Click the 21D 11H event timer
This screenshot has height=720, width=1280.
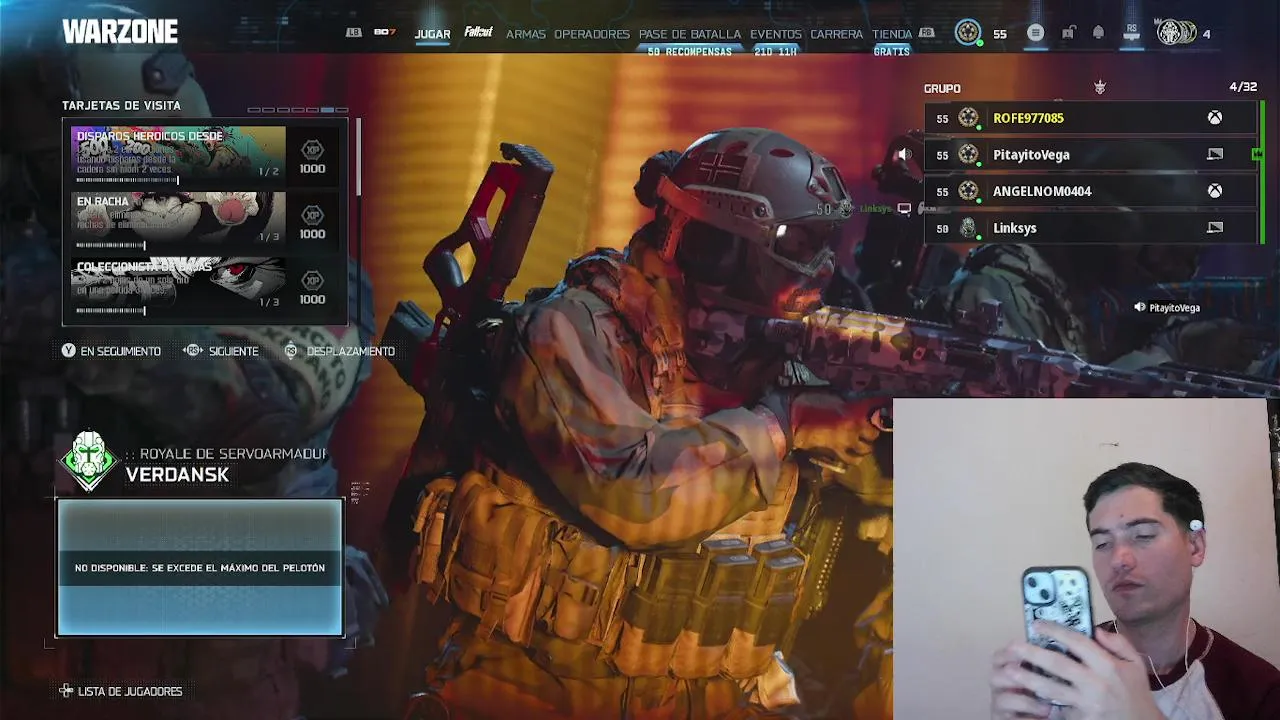pos(776,52)
